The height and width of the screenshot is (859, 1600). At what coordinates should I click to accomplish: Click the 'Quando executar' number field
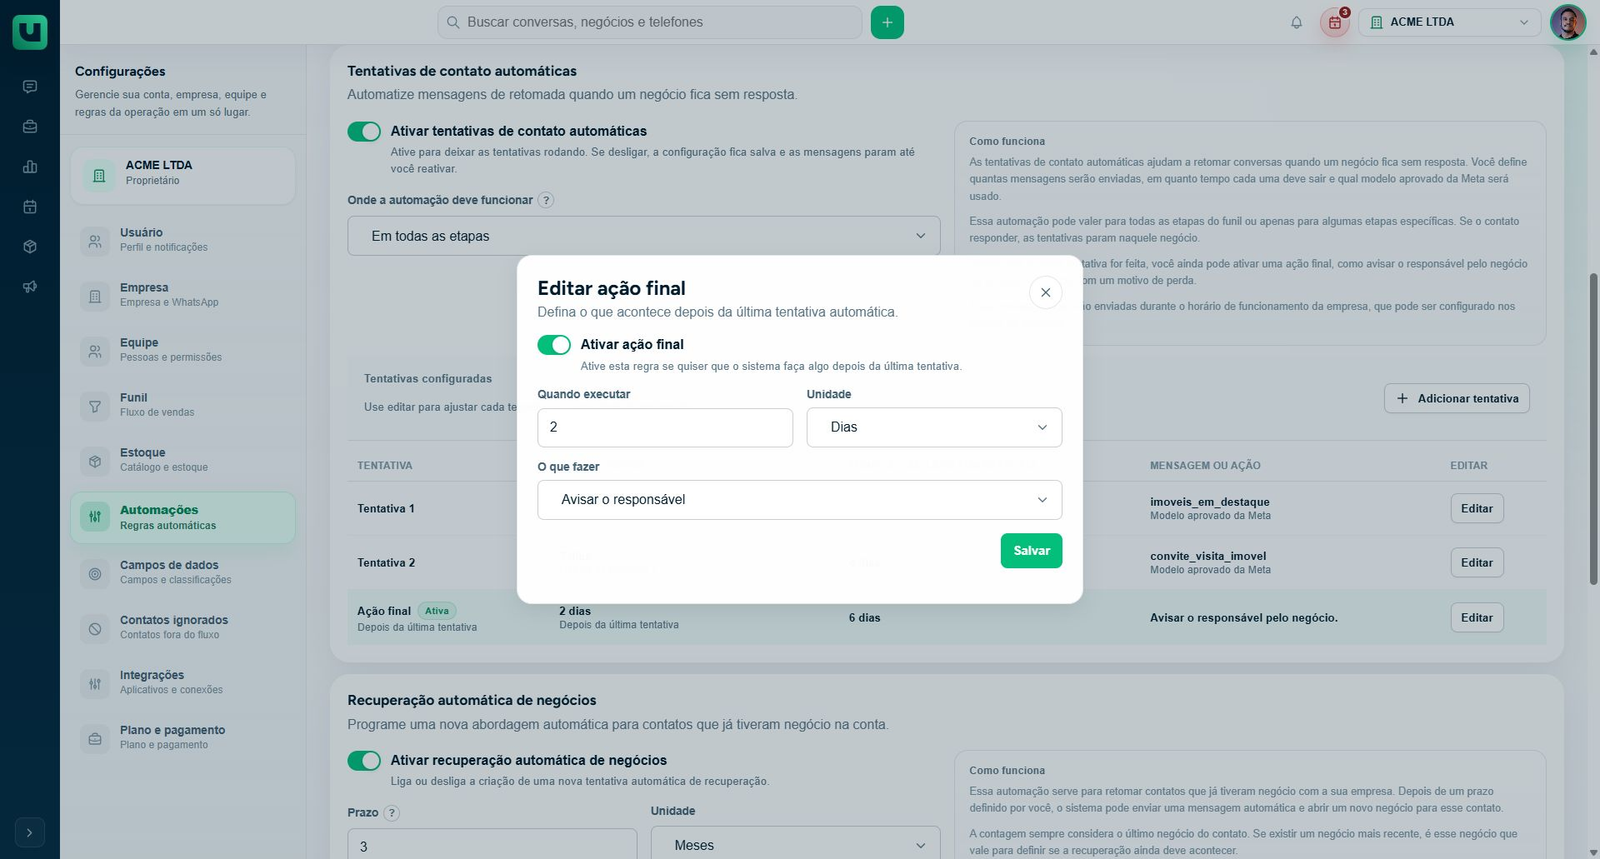point(665,427)
